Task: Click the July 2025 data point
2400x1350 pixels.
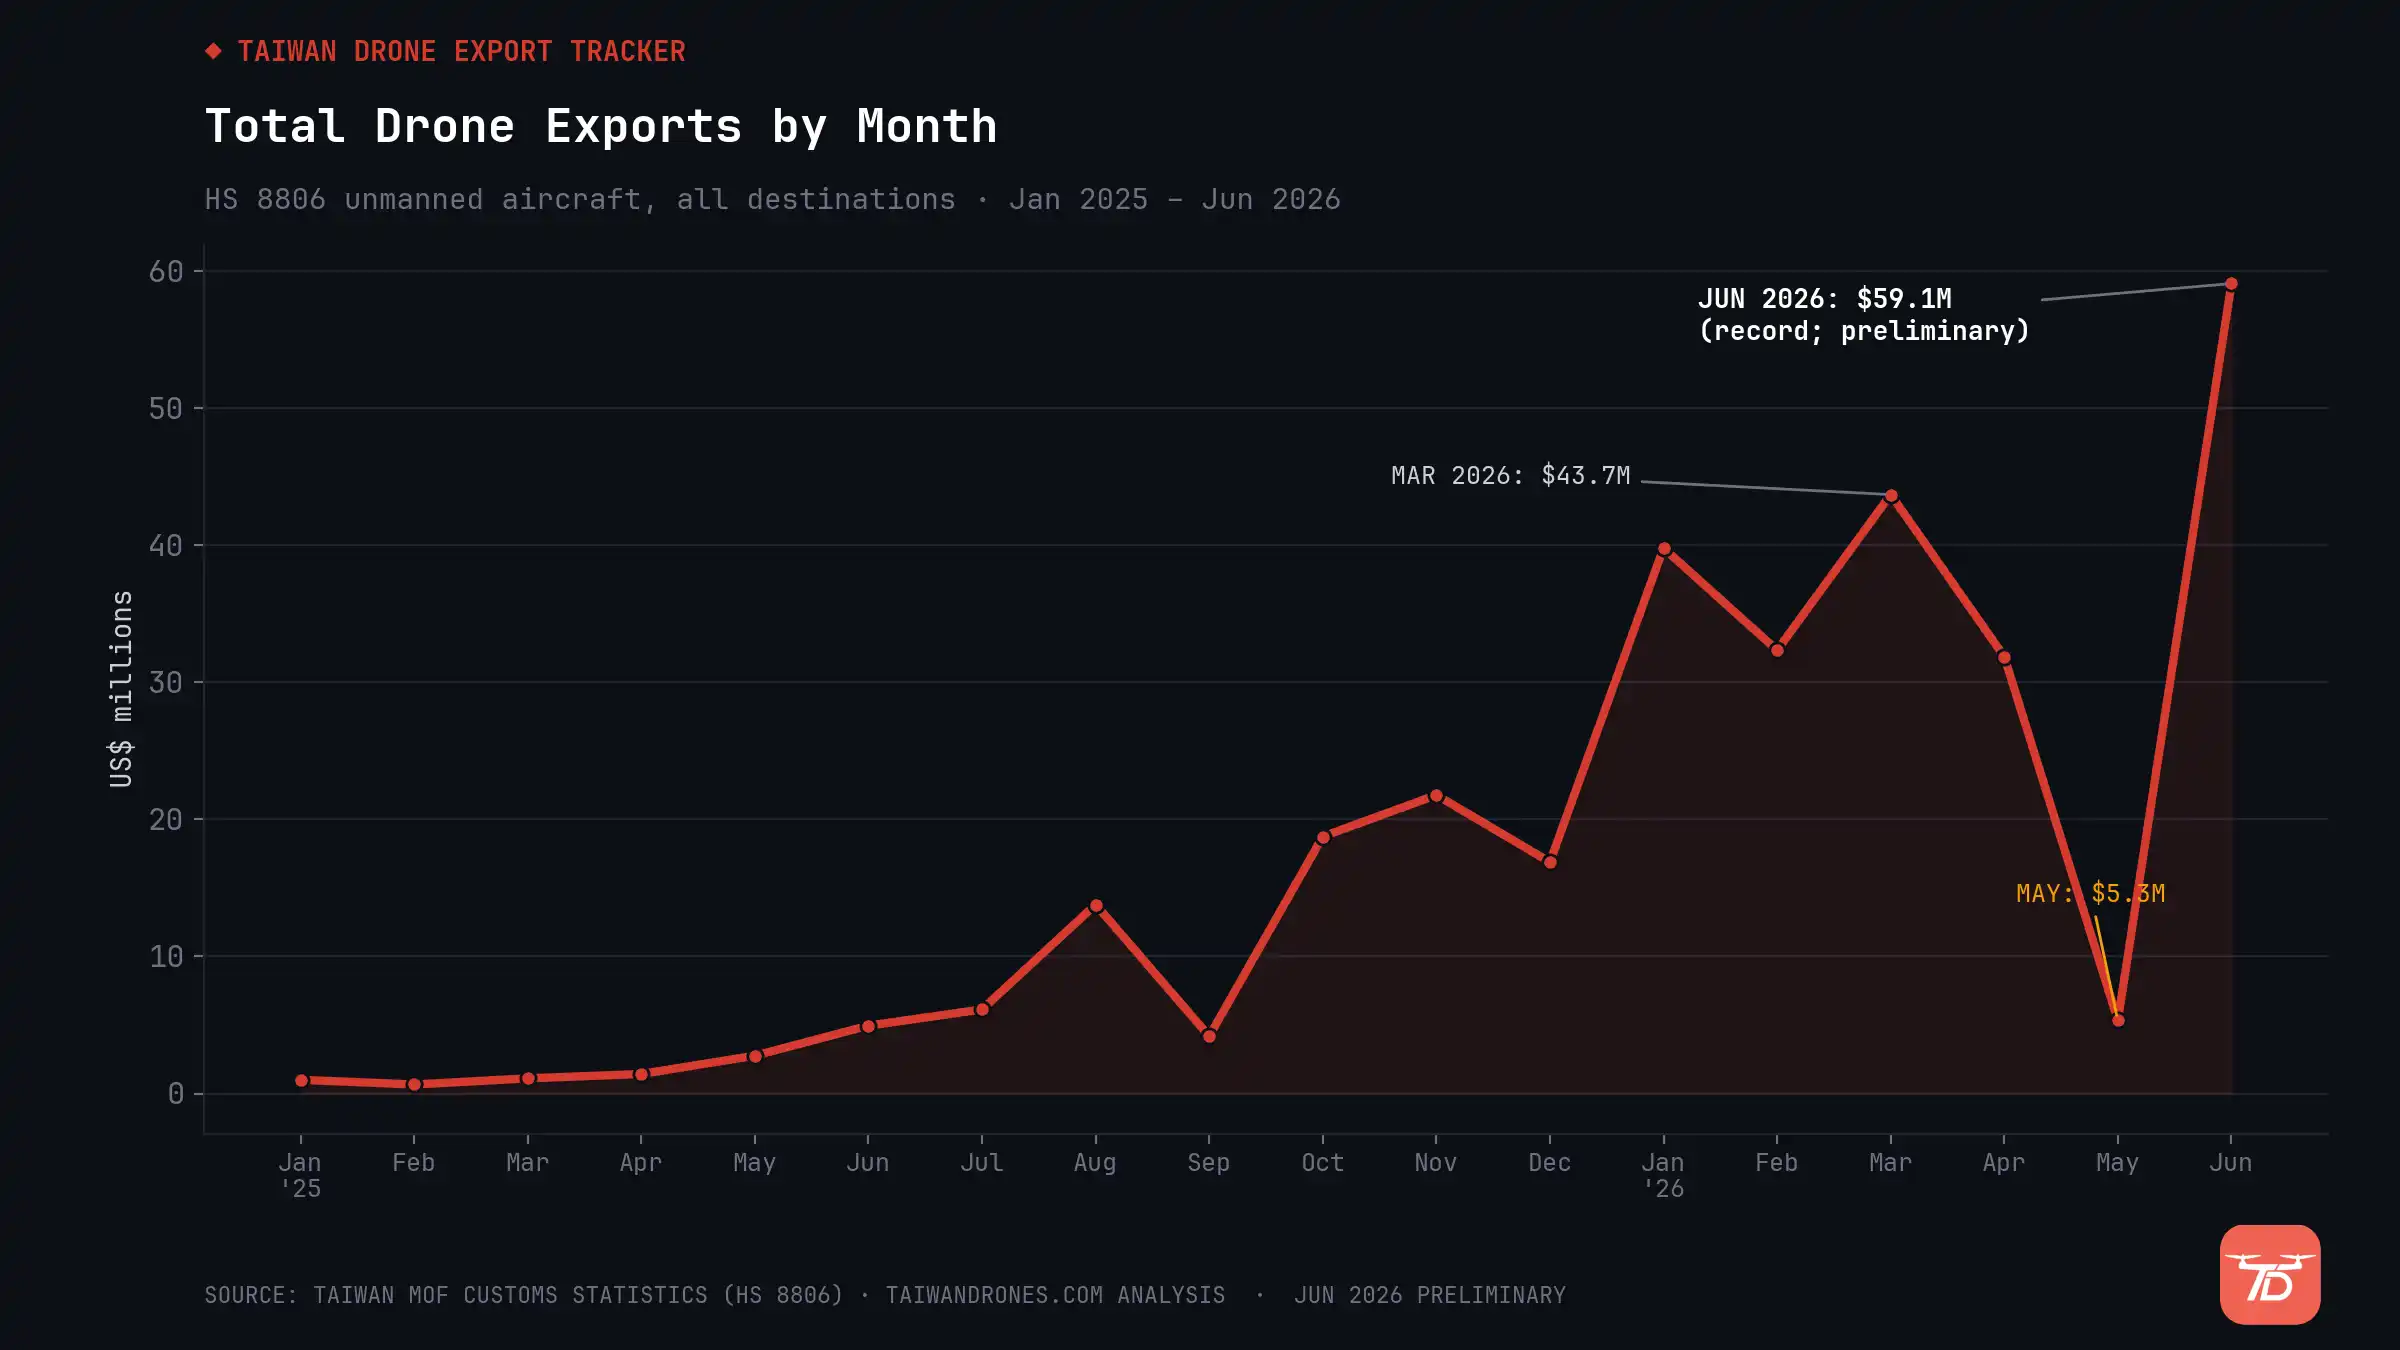Action: pos(982,1009)
